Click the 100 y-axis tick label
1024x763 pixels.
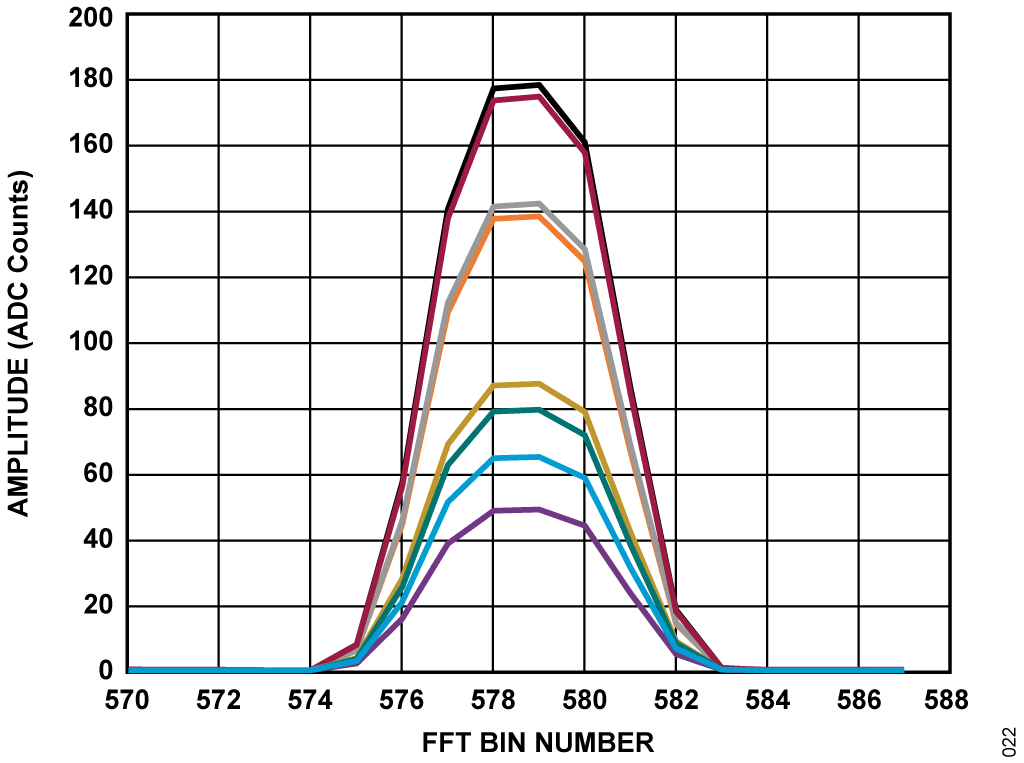89,343
